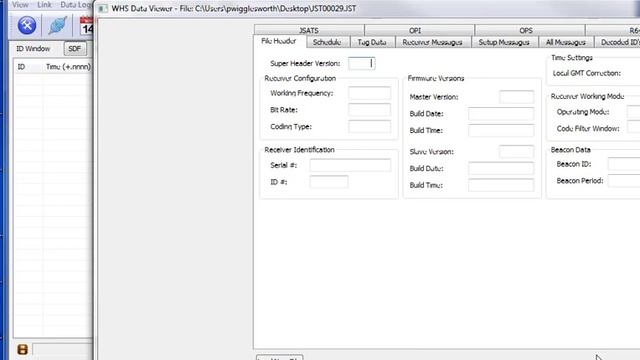
Task: Switch to the JSATS tab
Action: tap(309, 30)
